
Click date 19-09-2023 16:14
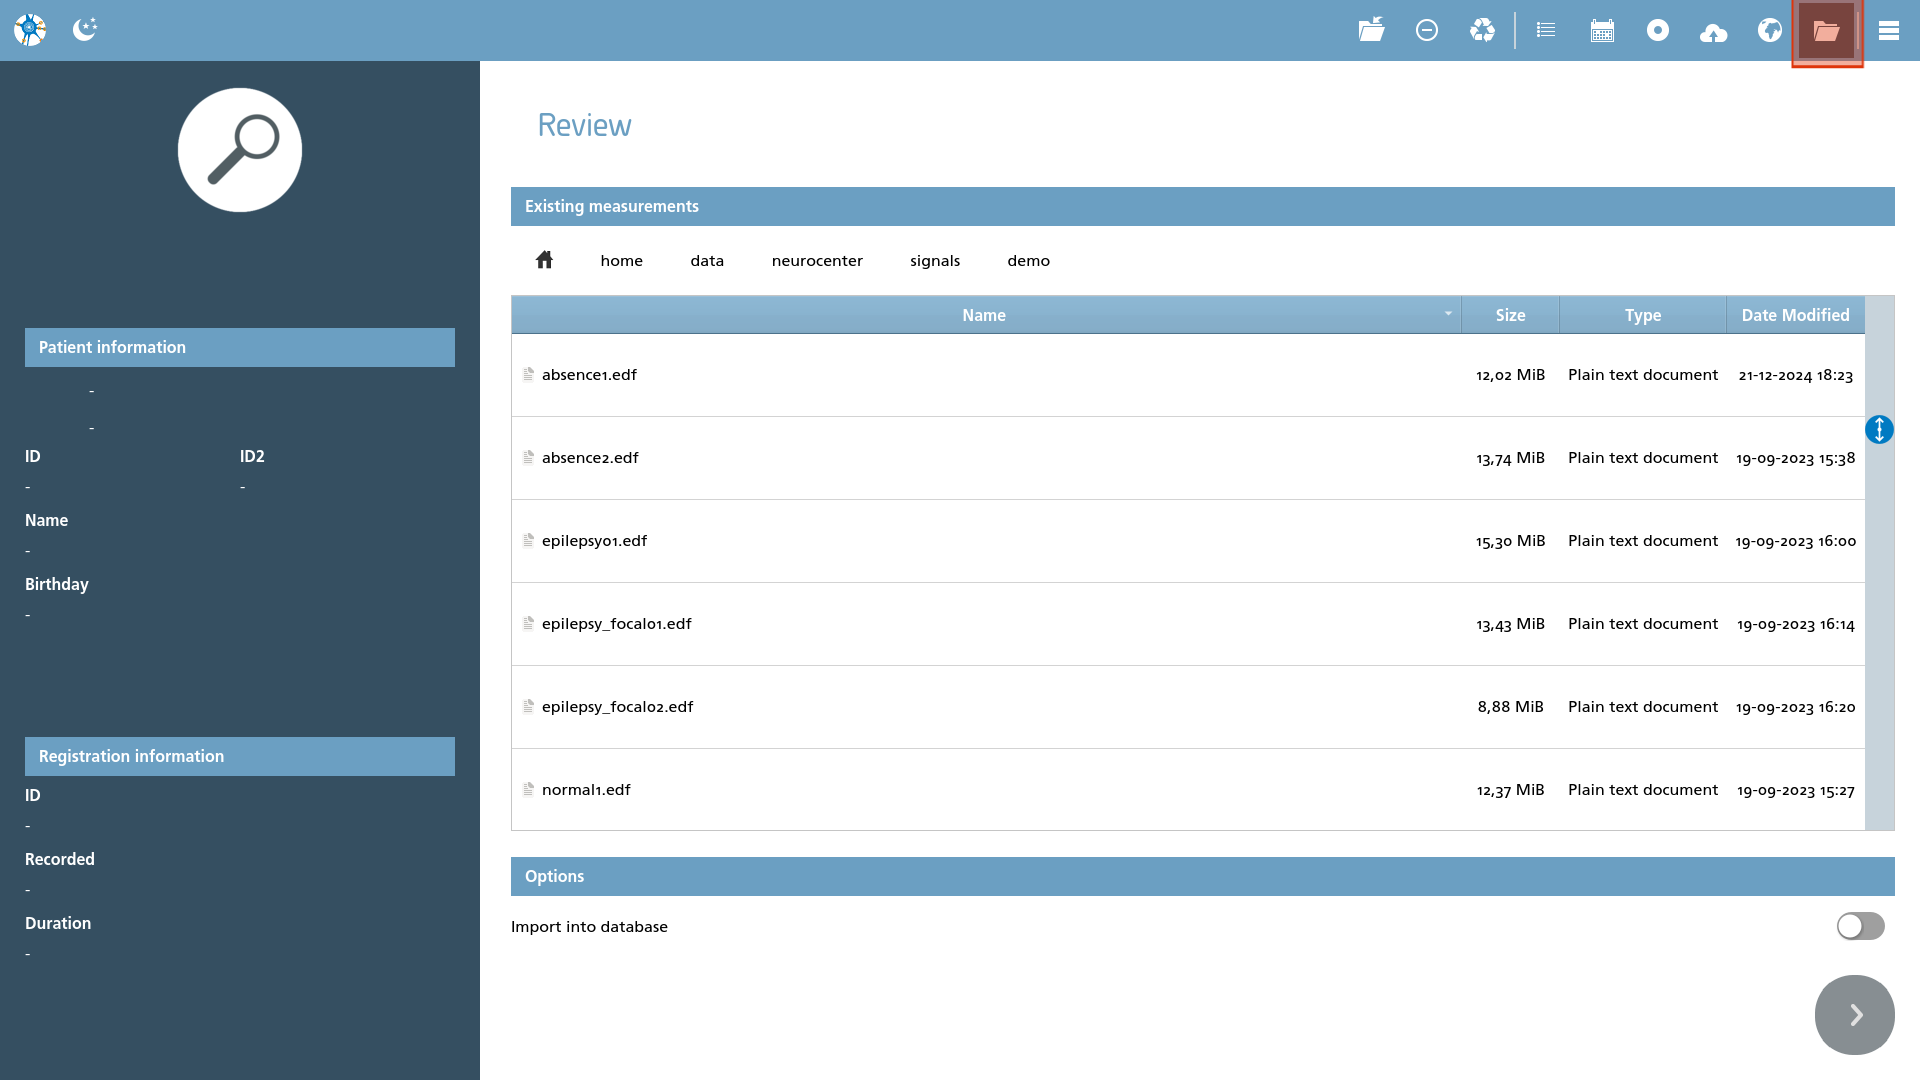[x=1795, y=624]
